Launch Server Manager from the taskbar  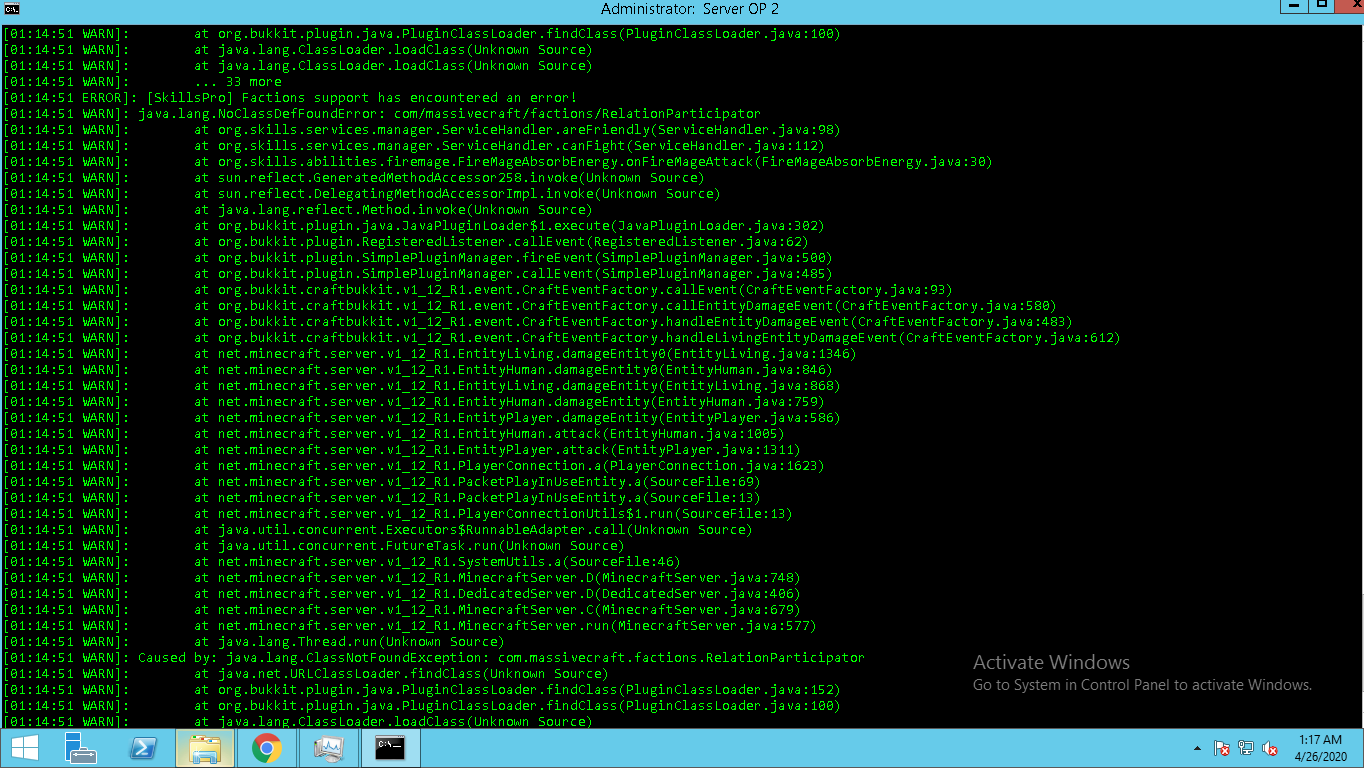[x=80, y=747]
